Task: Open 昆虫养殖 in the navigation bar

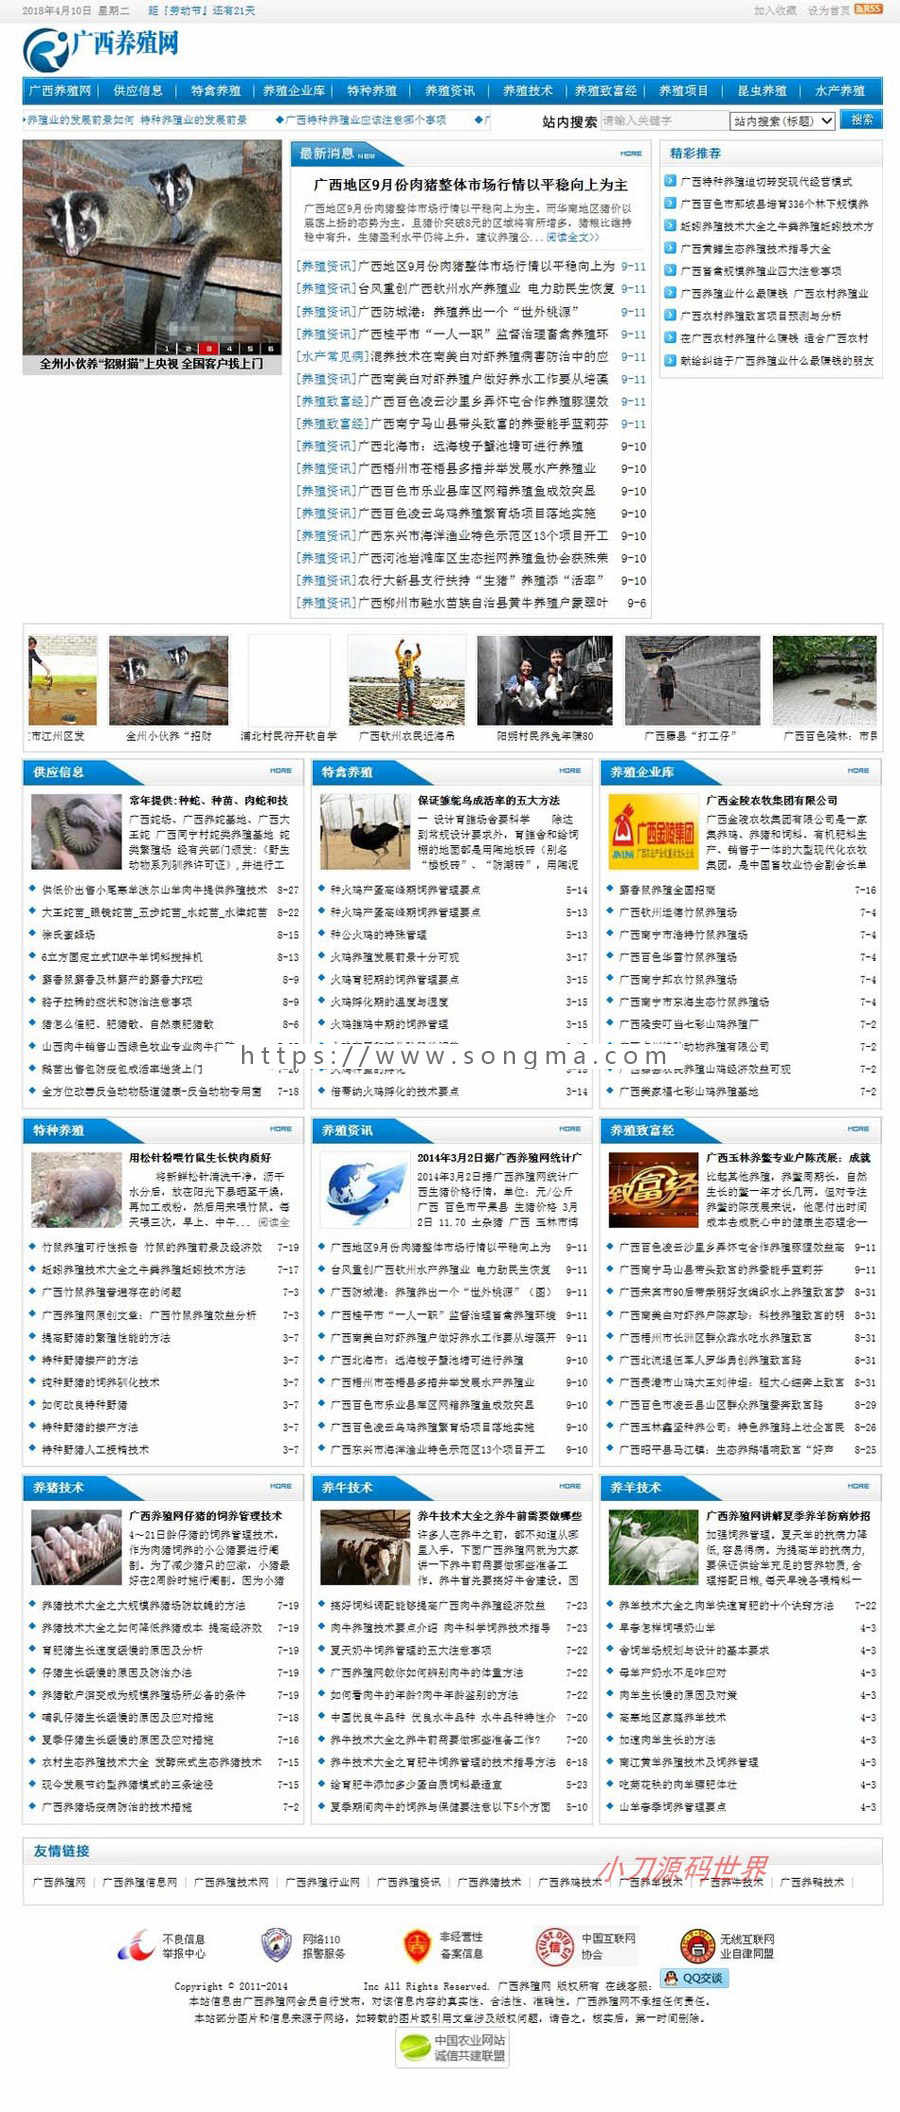Action: 762,91
